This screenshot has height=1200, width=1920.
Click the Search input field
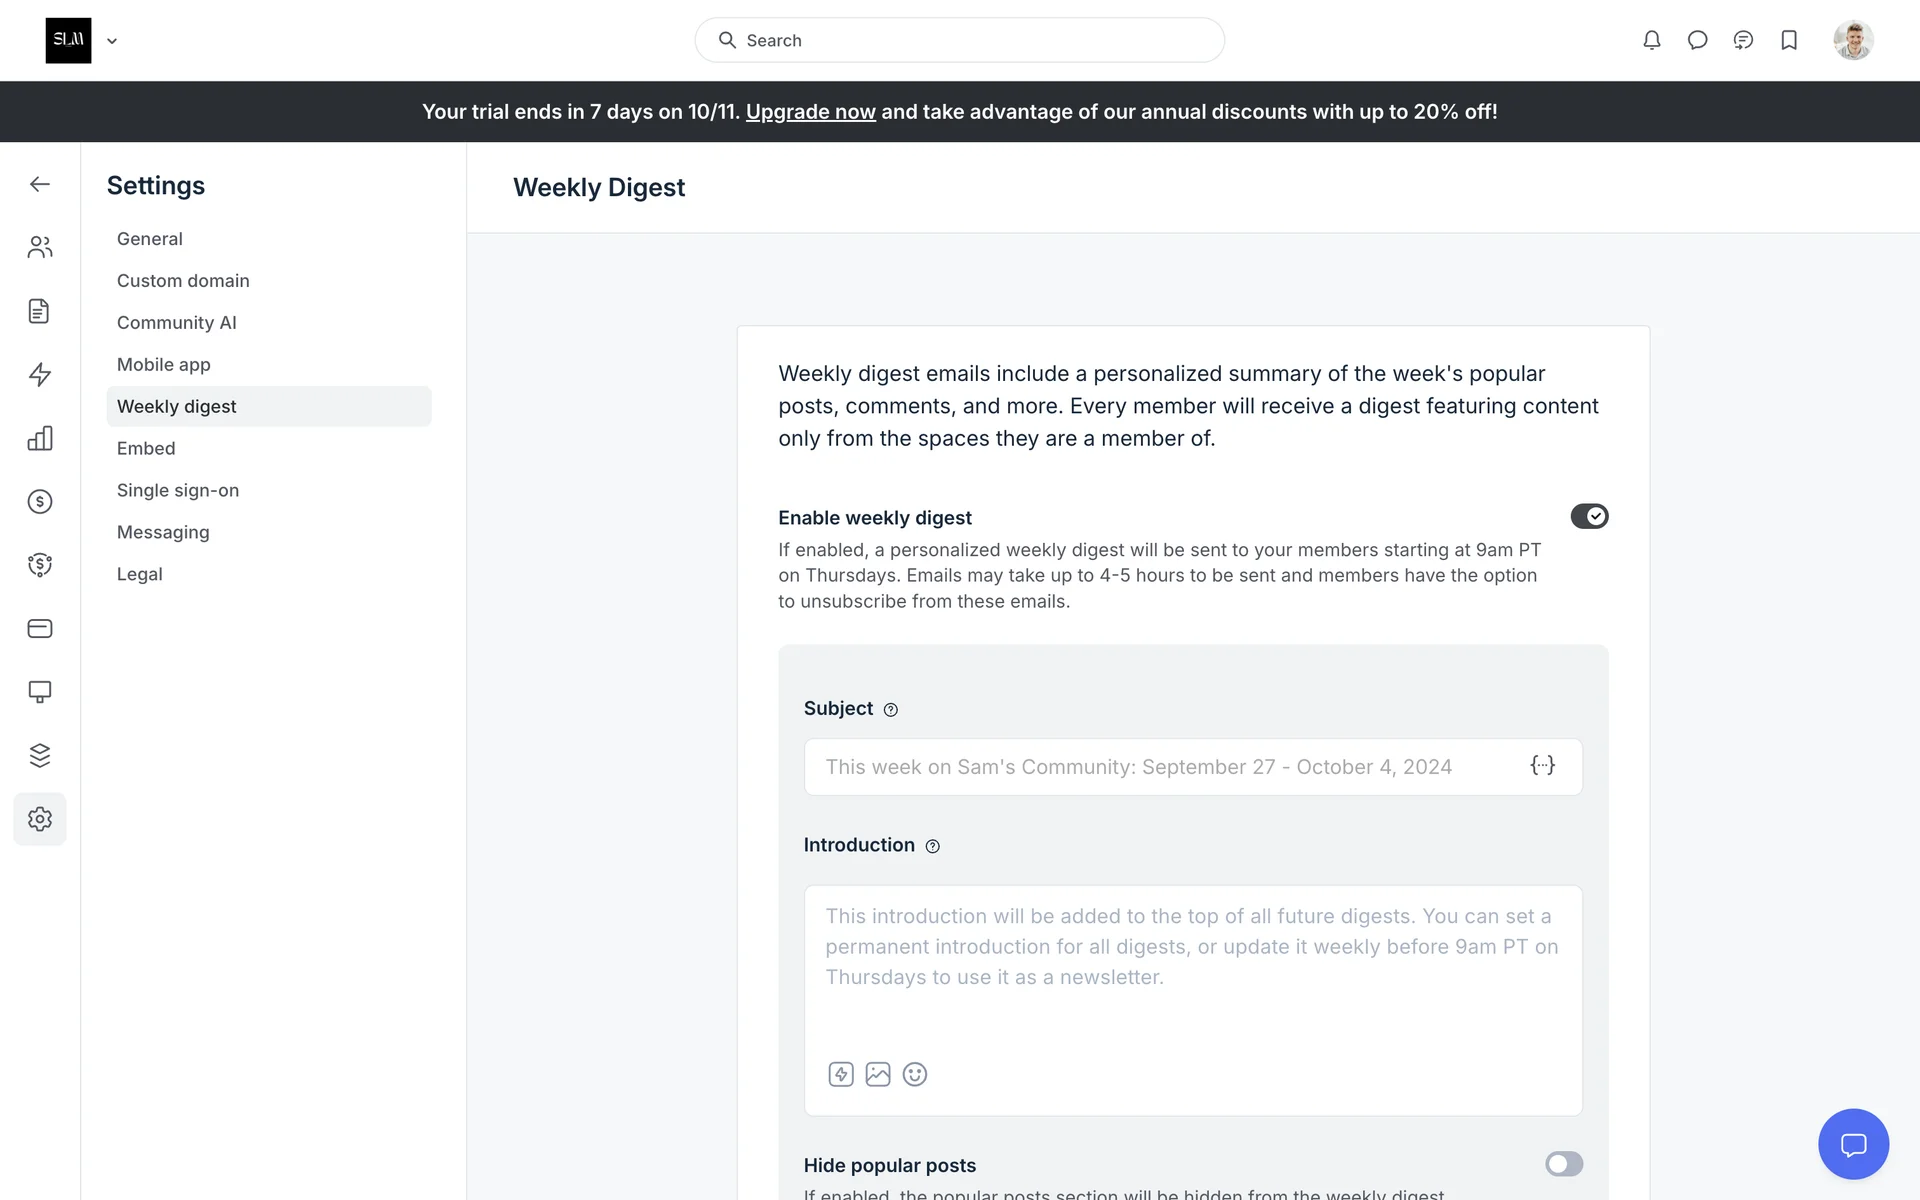[x=960, y=40]
